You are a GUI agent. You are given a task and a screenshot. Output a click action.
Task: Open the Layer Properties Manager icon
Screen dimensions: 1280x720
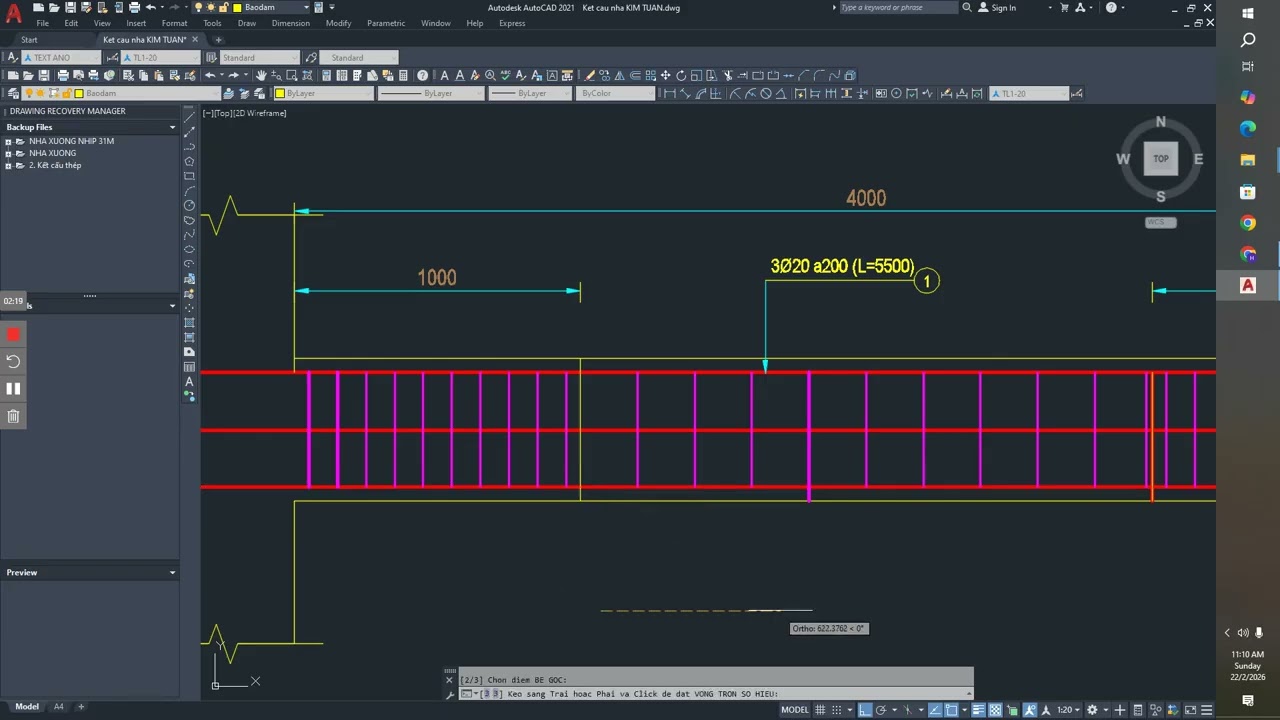pyautogui.click(x=13, y=93)
